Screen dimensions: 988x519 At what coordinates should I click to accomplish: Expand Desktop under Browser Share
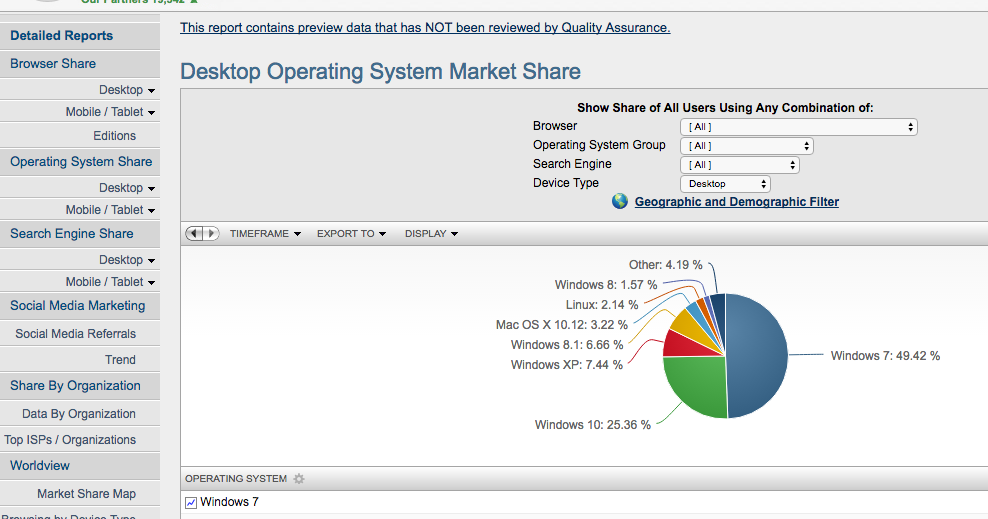tap(127, 90)
